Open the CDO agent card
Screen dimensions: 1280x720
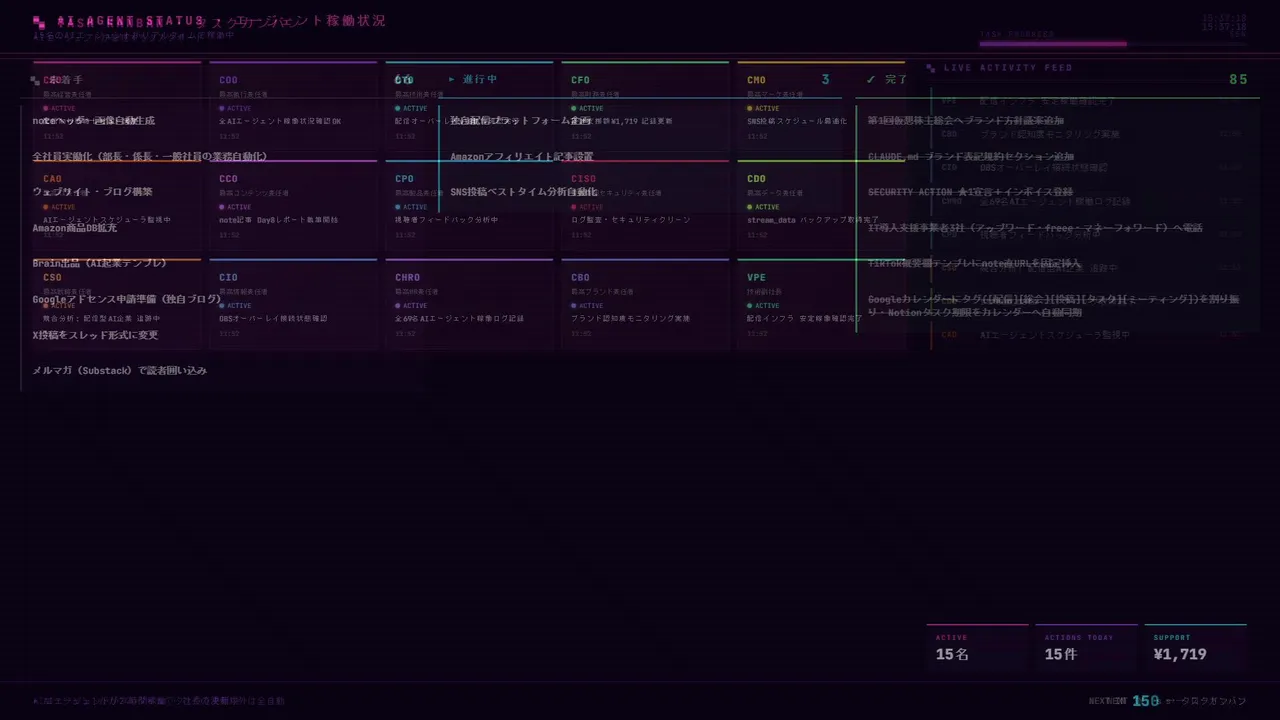coord(821,204)
